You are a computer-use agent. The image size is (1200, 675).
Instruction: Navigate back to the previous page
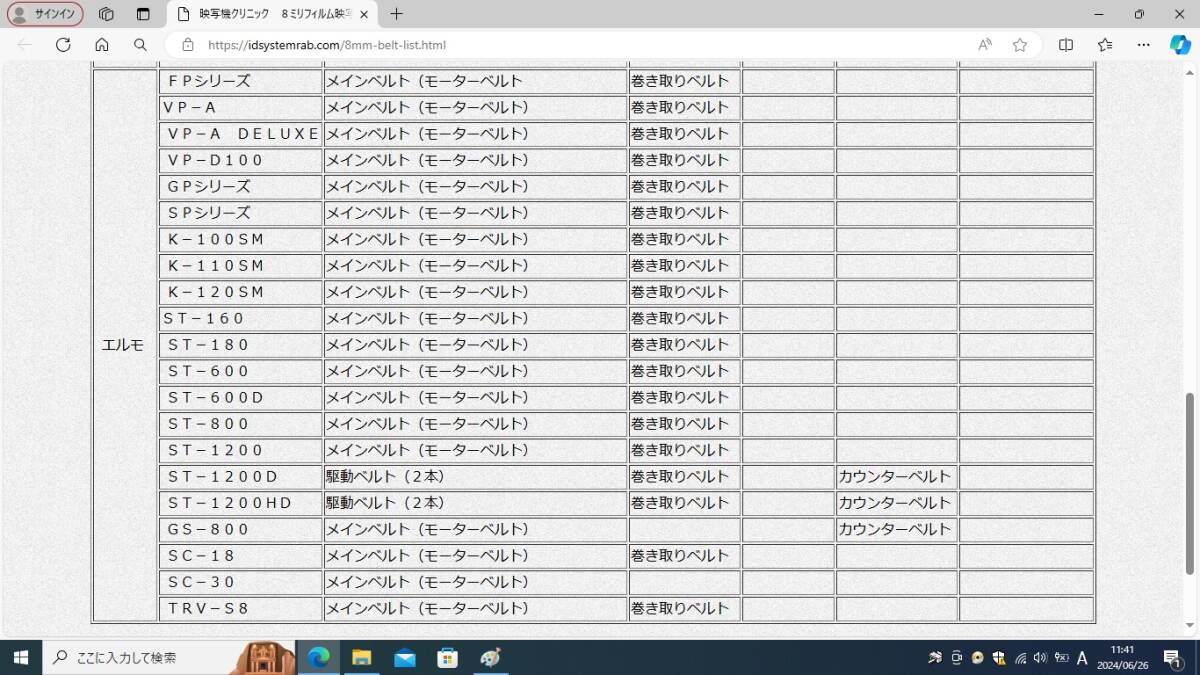coord(24,45)
